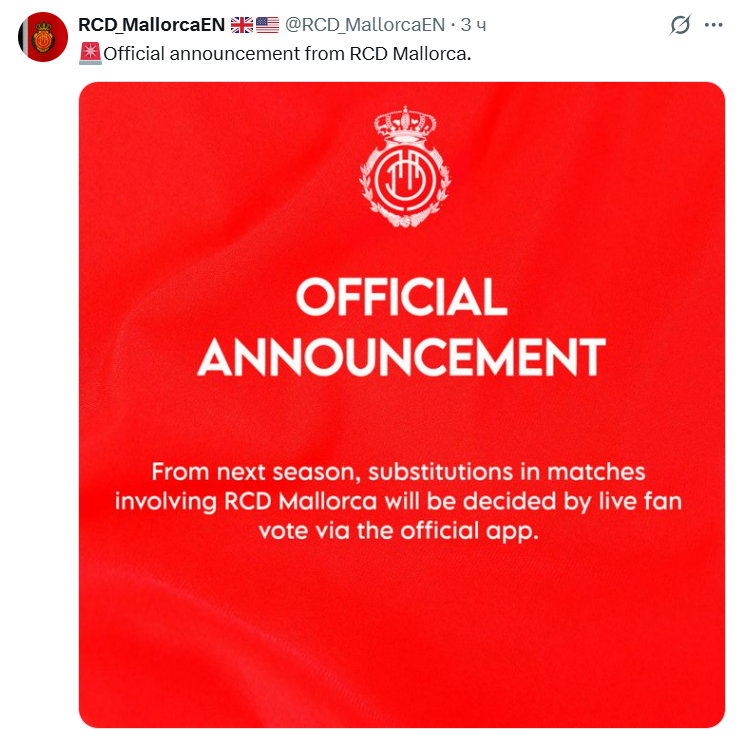Click the @RCD_MallorcaEN handle
The width and height of the screenshot is (743, 734).
coord(366,25)
